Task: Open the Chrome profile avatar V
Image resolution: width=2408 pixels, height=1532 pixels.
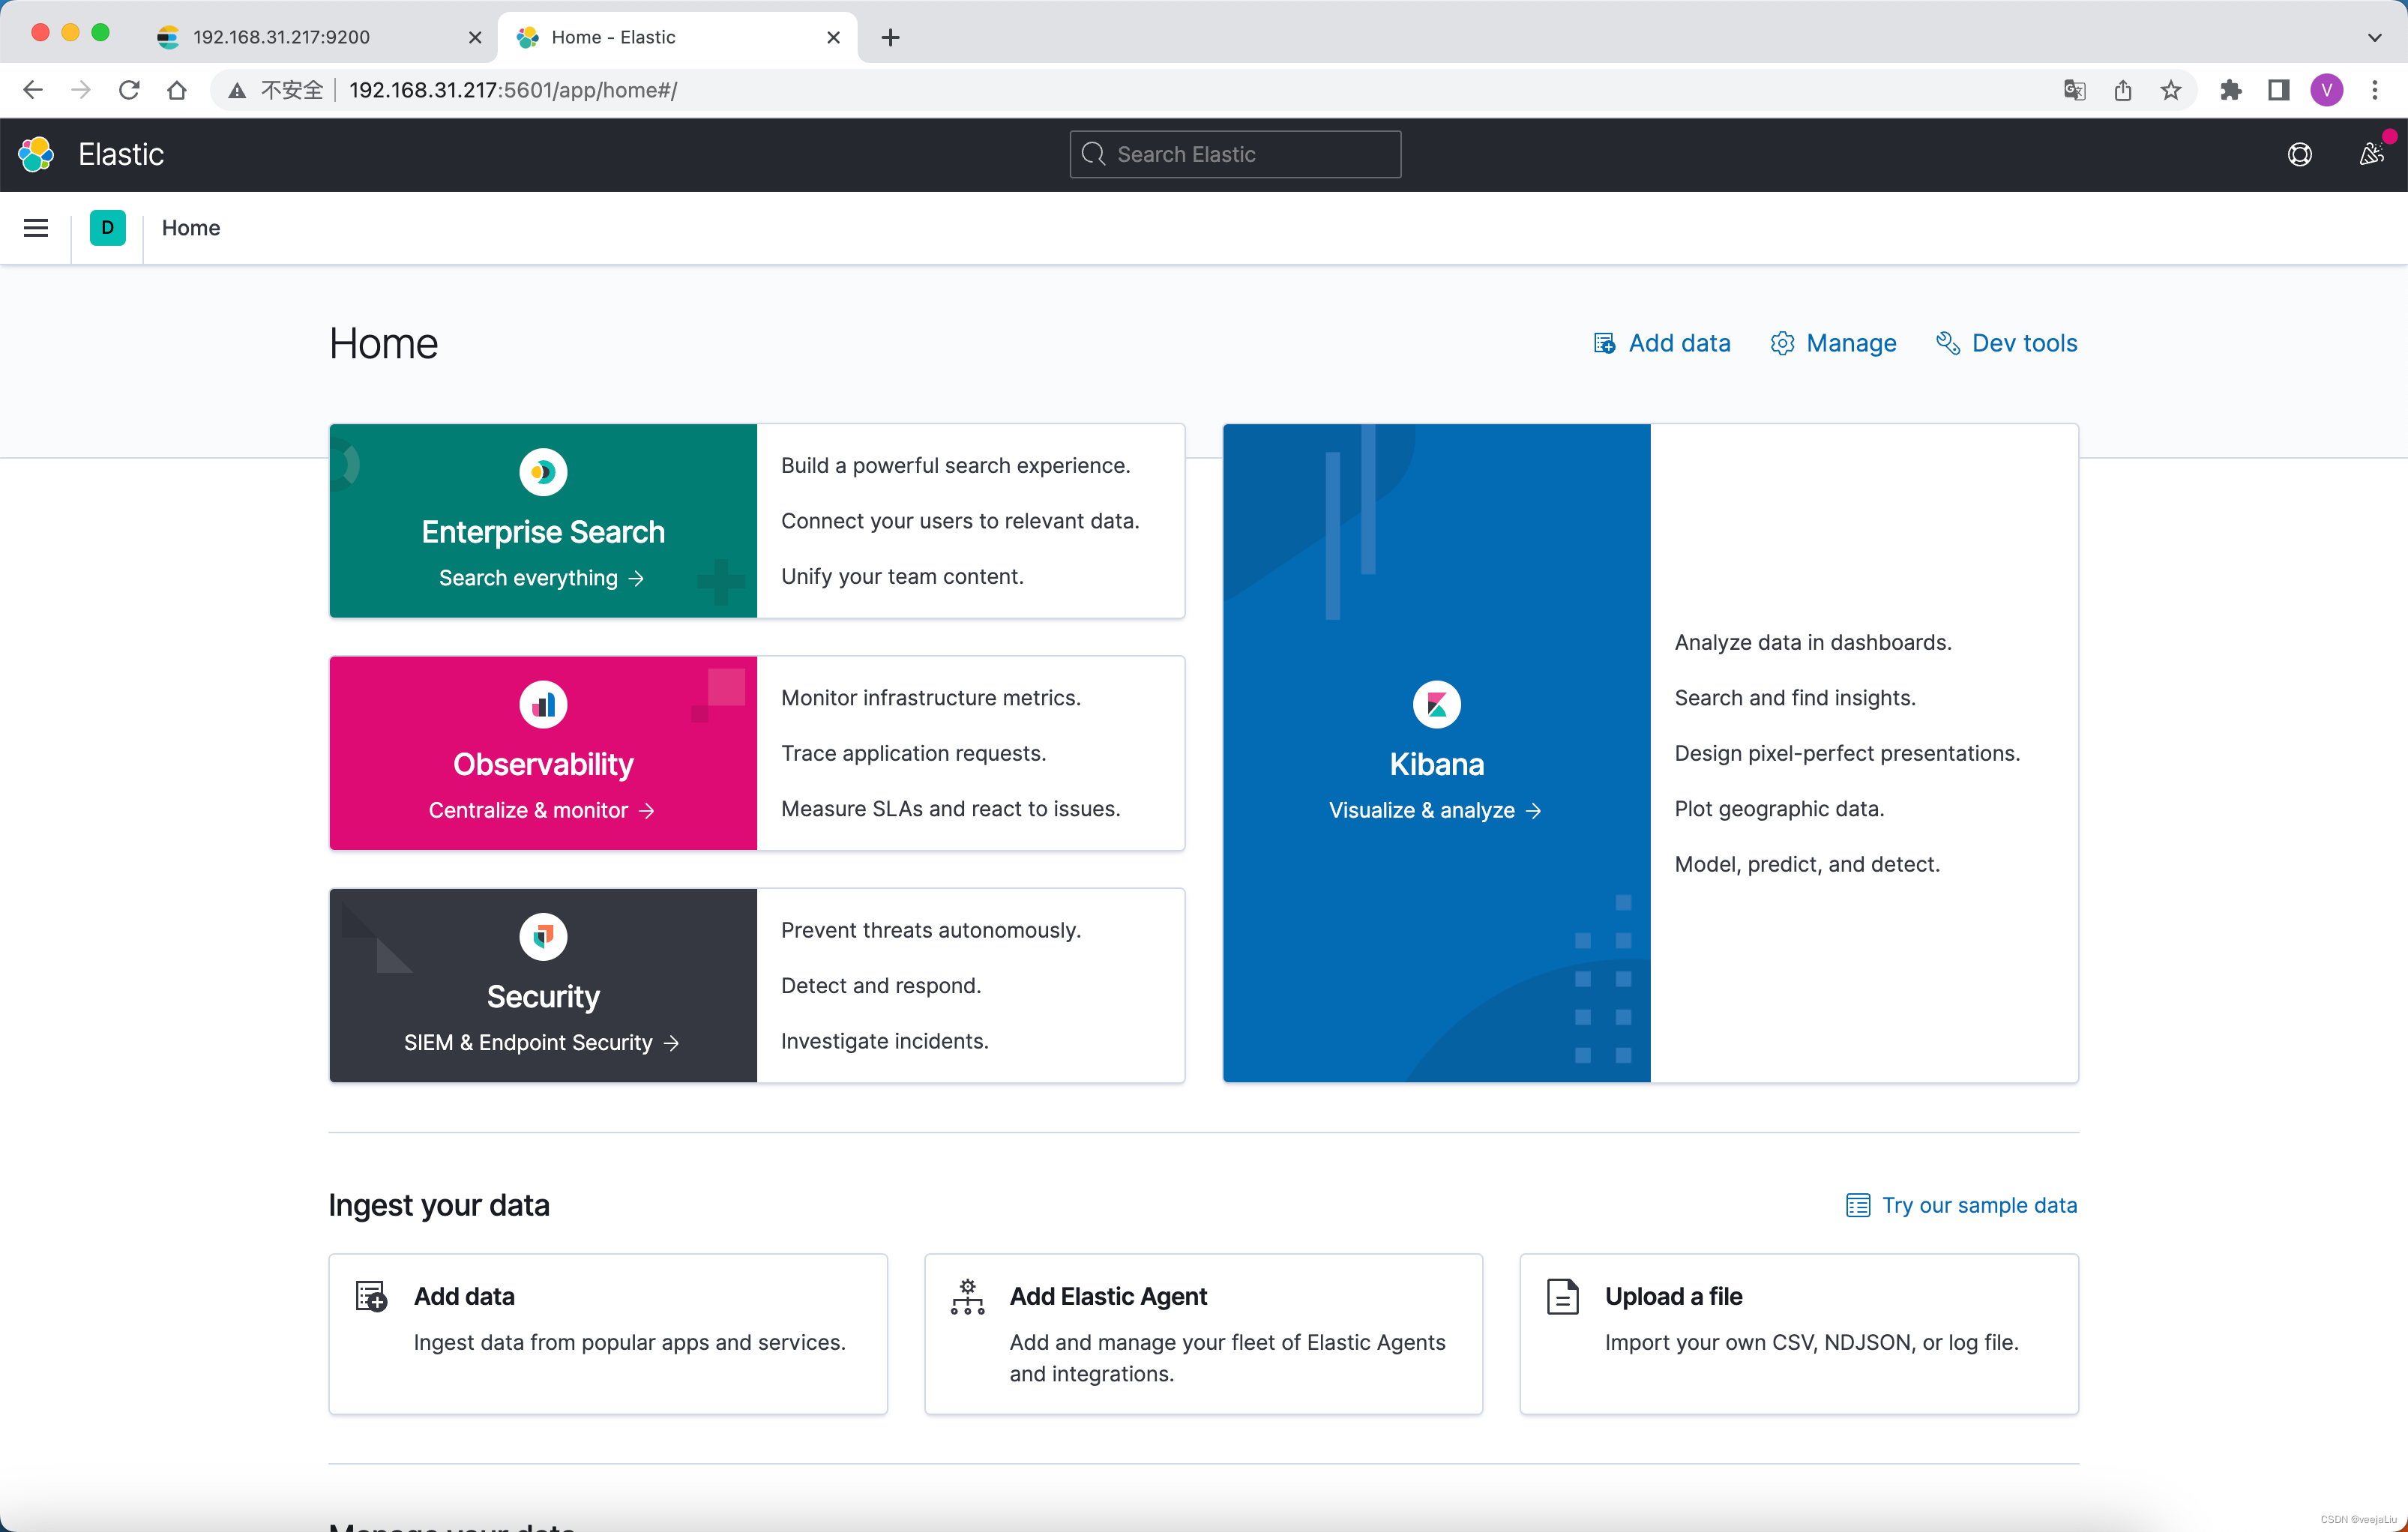Action: click(2326, 90)
